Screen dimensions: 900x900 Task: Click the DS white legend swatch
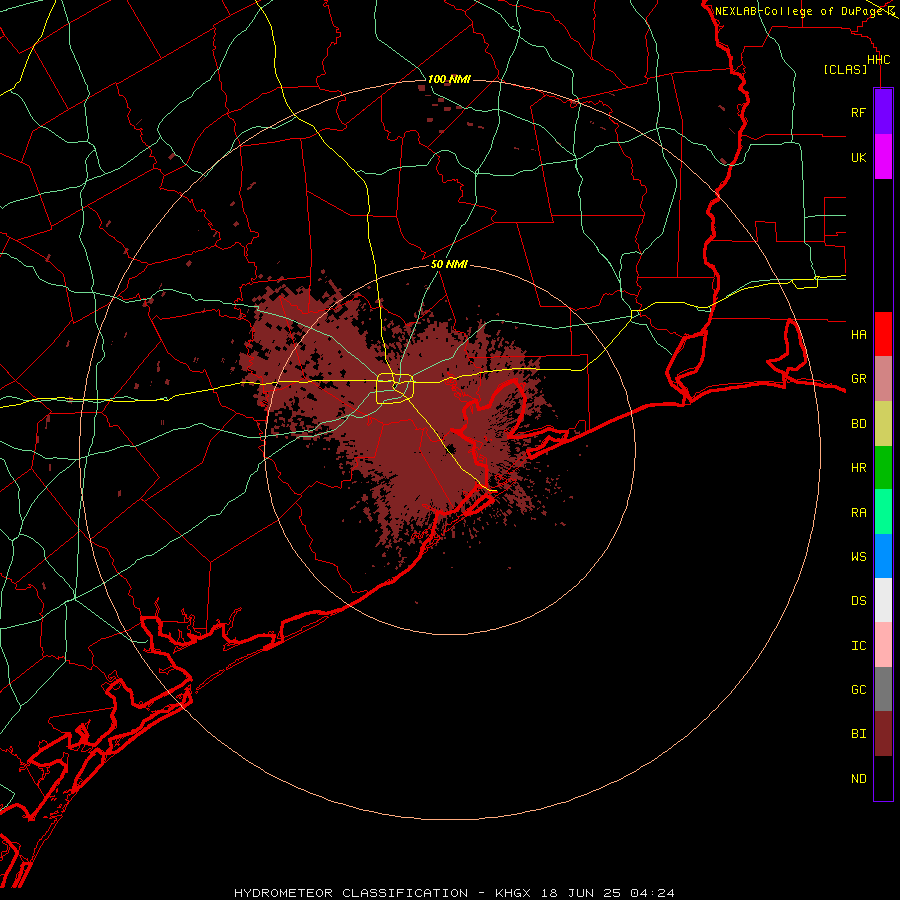883,600
